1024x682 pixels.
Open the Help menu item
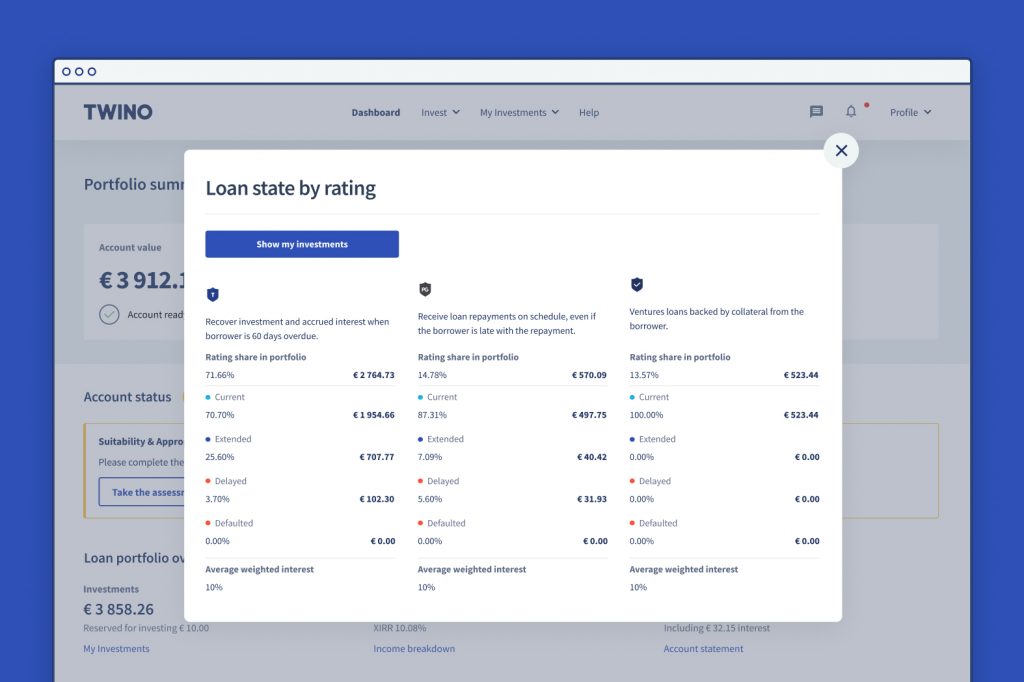click(x=589, y=113)
